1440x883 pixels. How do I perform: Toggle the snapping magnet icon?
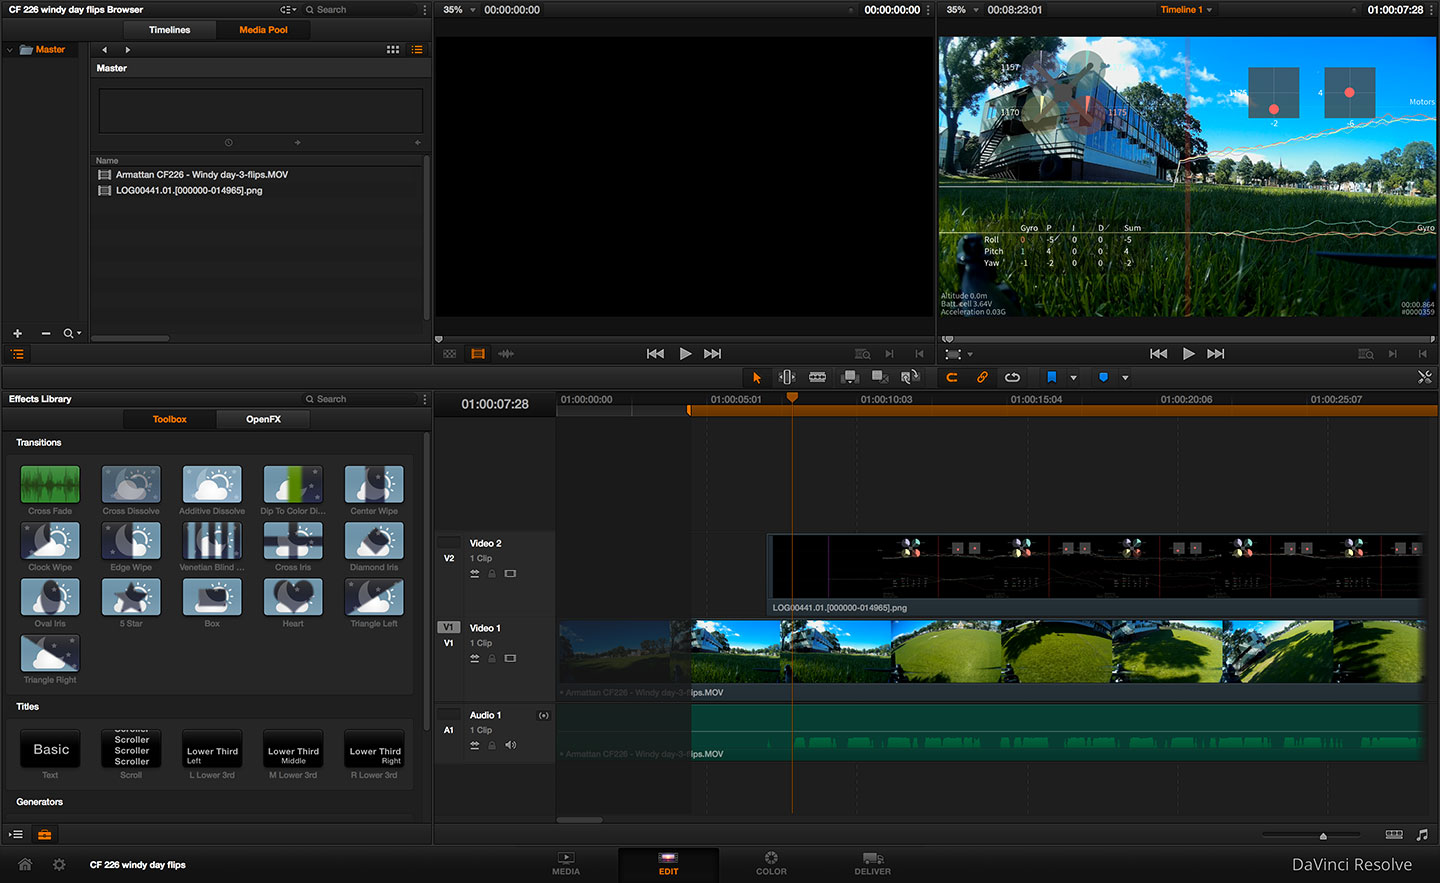point(952,377)
